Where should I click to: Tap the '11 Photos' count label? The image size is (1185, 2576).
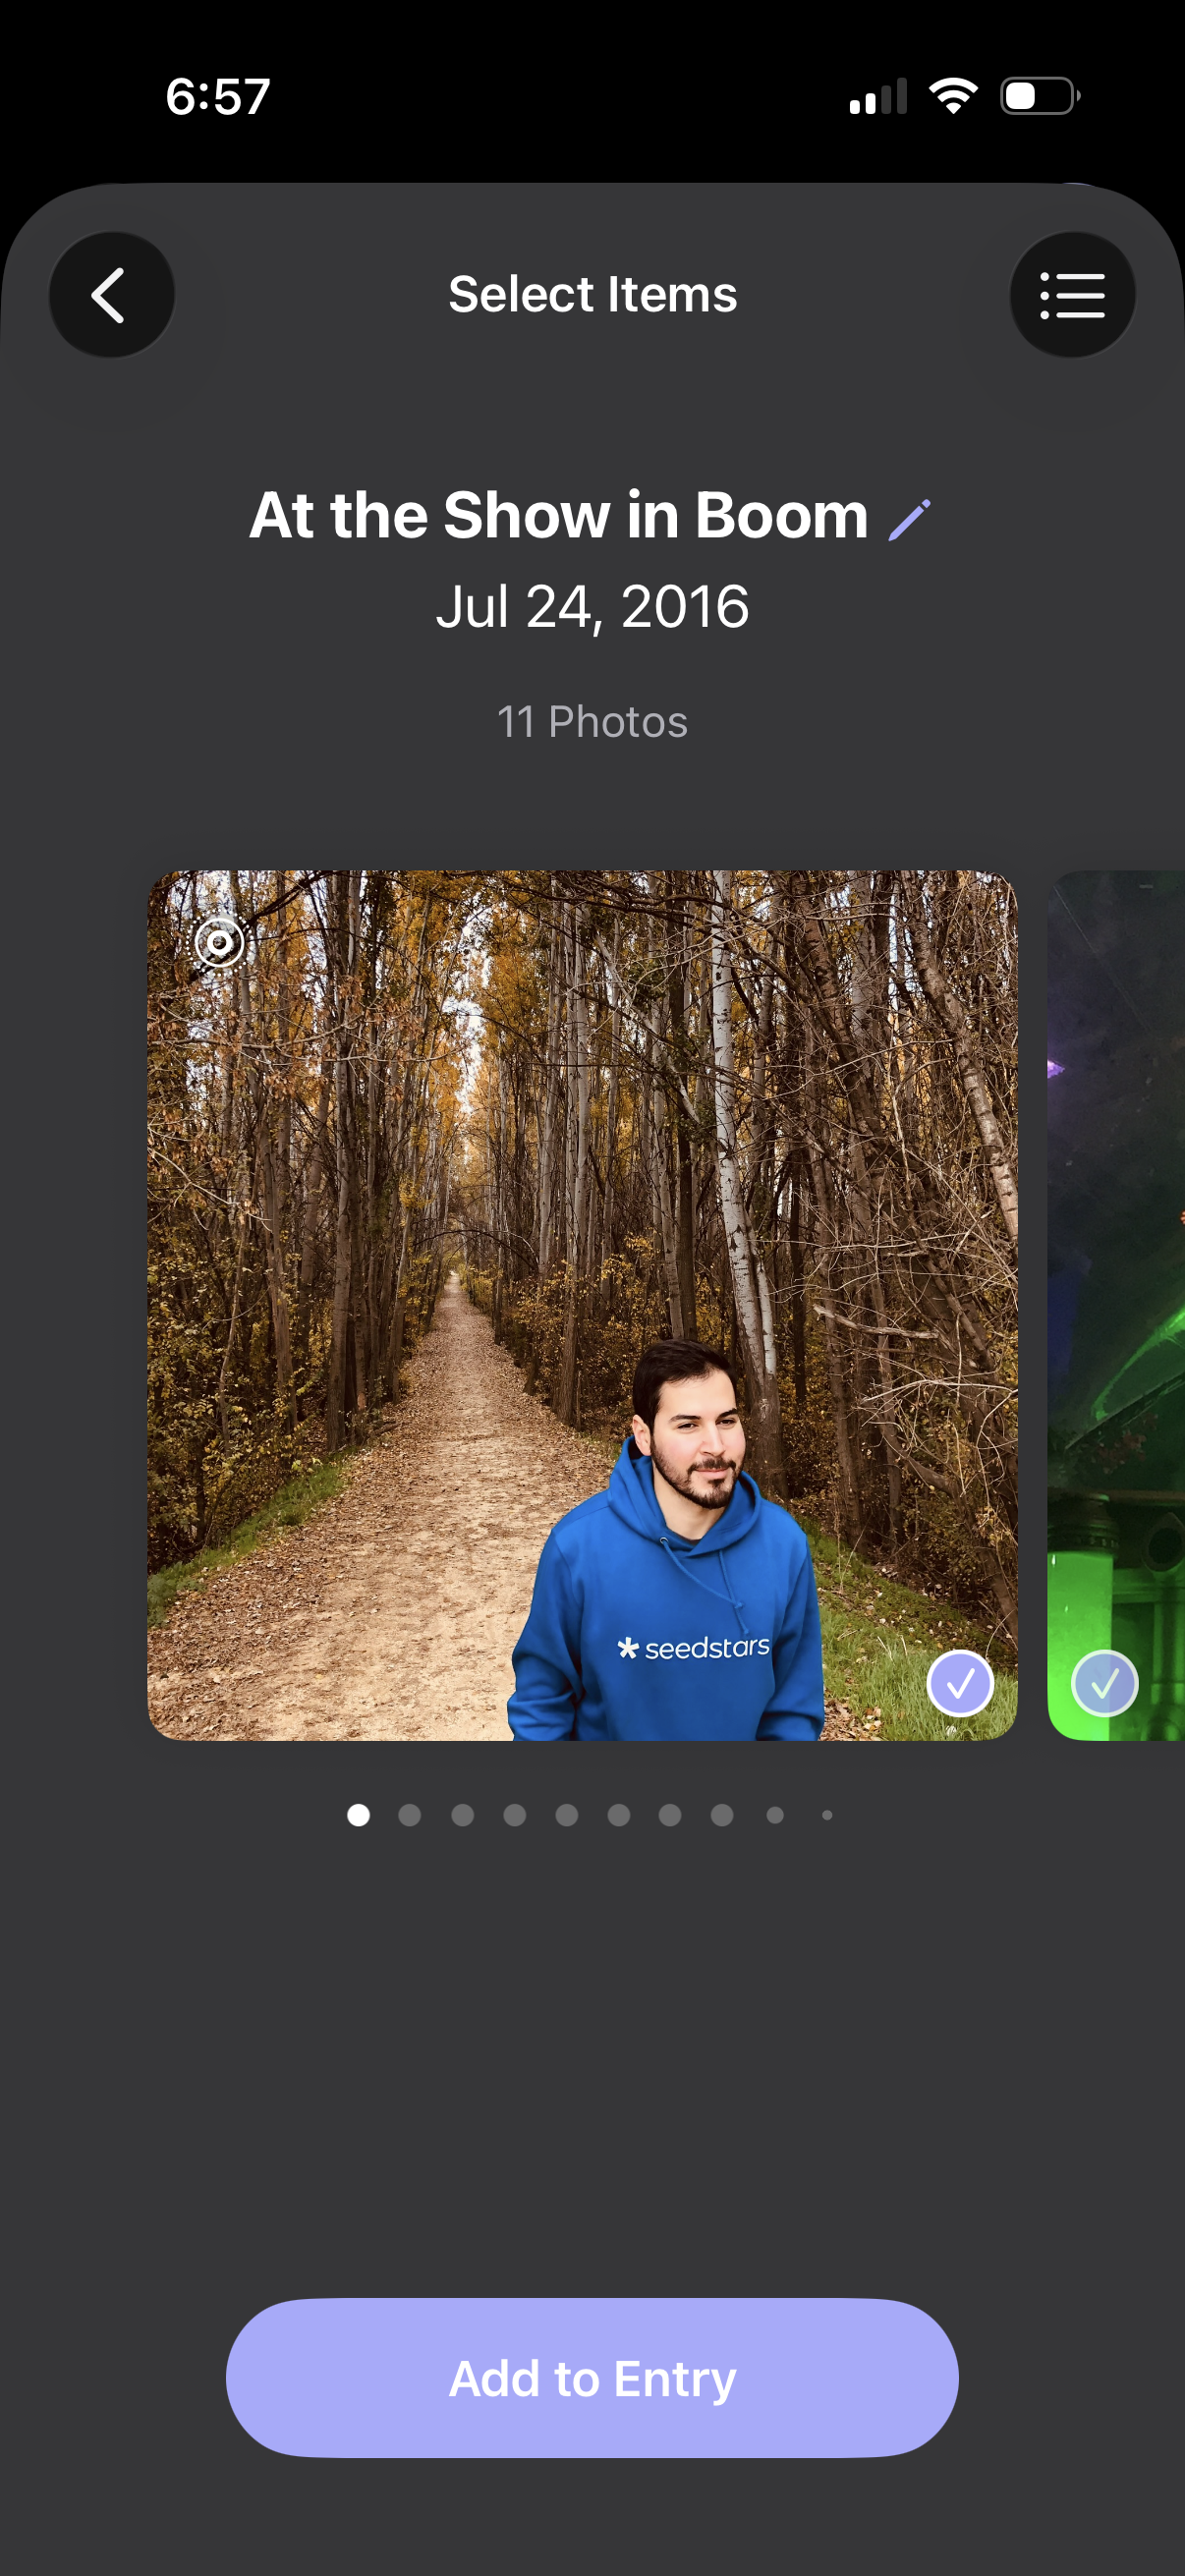click(x=592, y=722)
